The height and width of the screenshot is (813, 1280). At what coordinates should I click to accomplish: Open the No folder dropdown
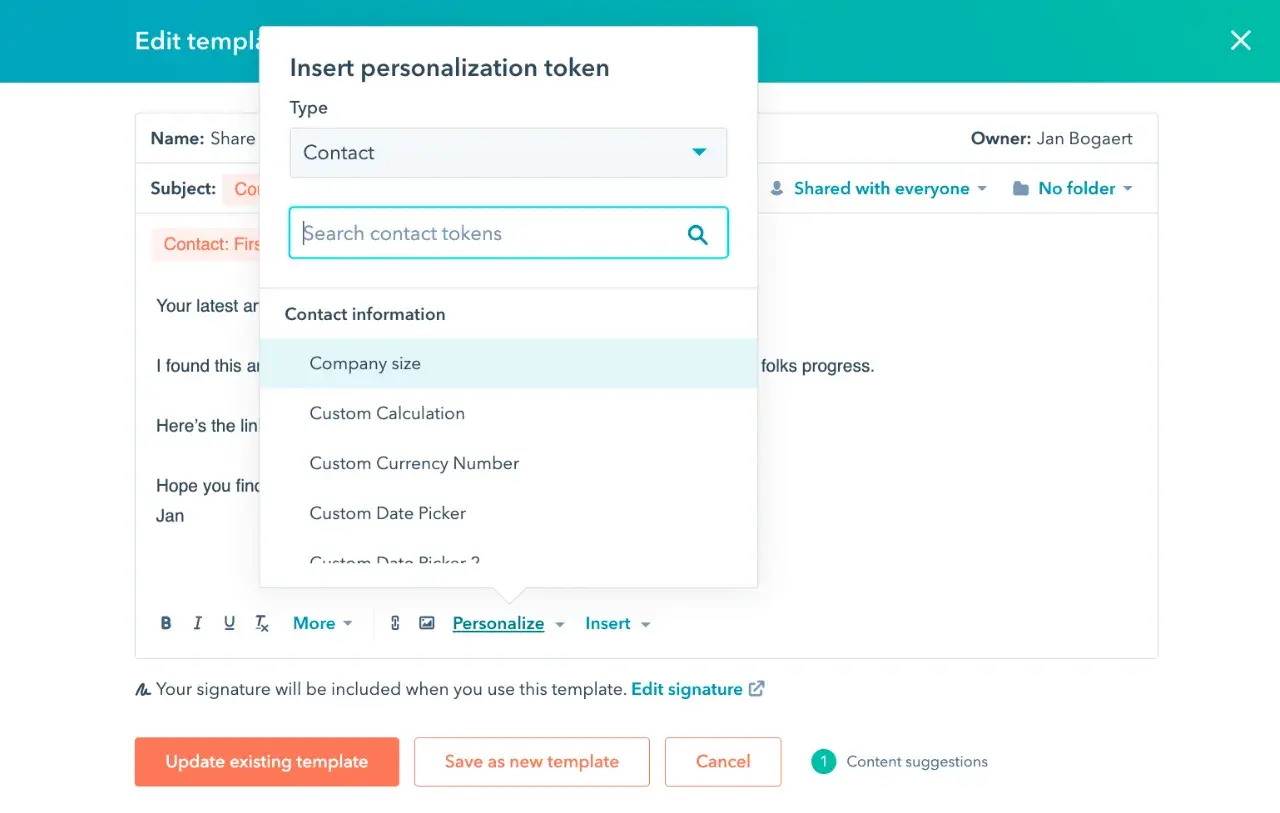coord(1073,188)
